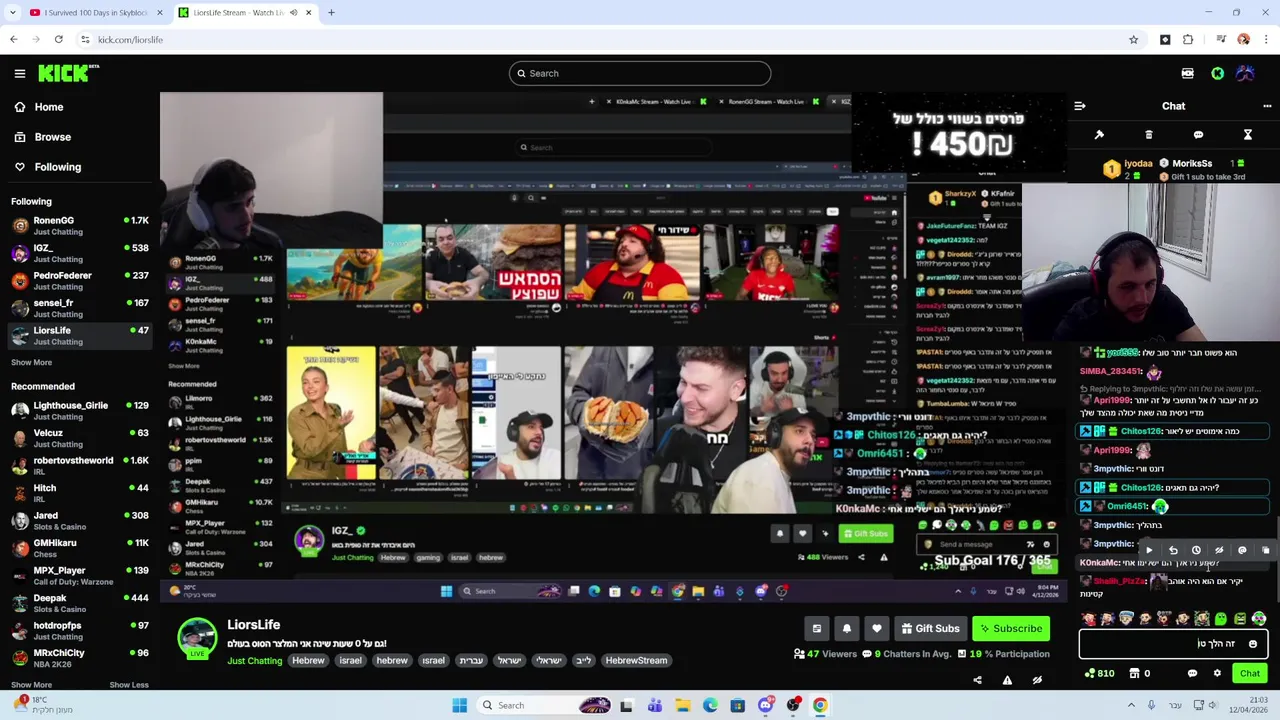Switch to LiorsLife Stream browser tab
1280x720 pixels.
point(245,13)
